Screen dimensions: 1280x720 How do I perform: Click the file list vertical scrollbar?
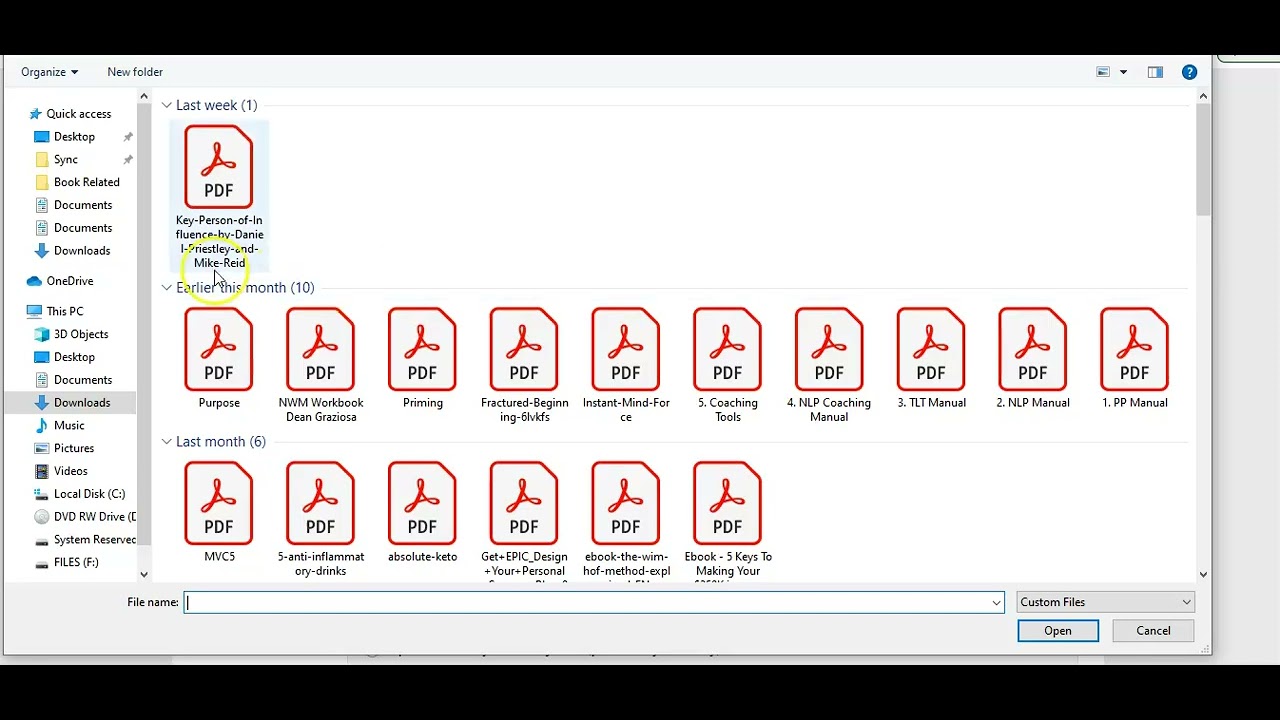[1203, 159]
